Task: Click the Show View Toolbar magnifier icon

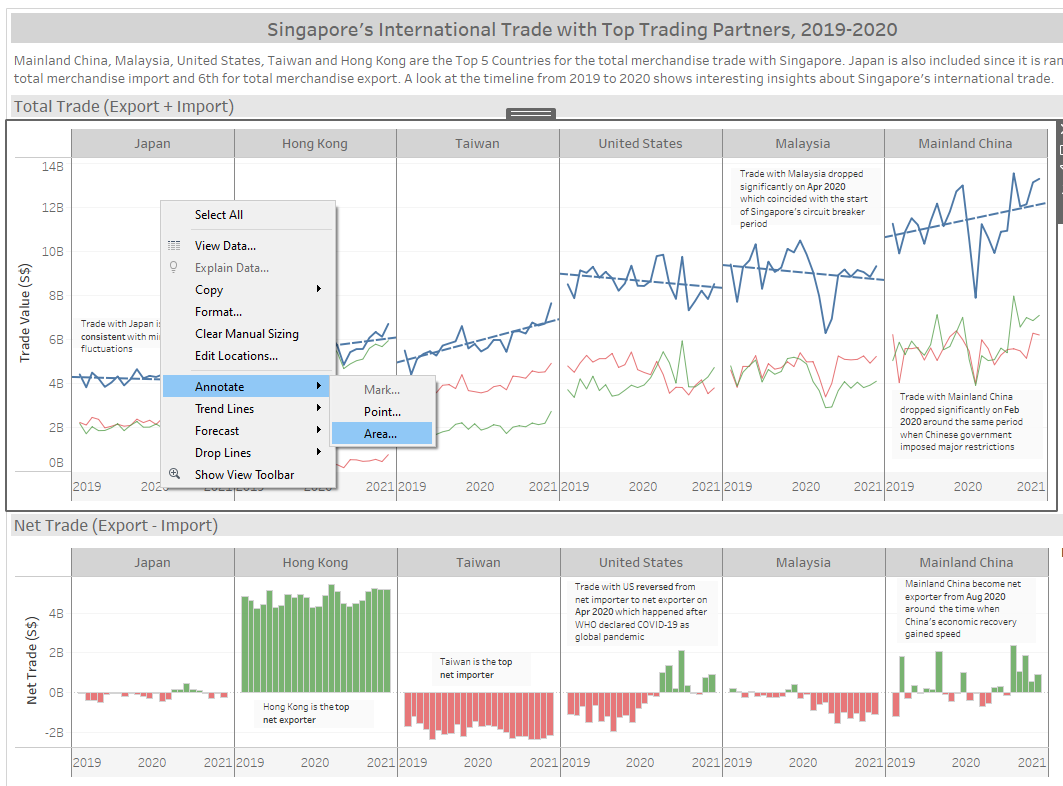Action: tap(174, 475)
